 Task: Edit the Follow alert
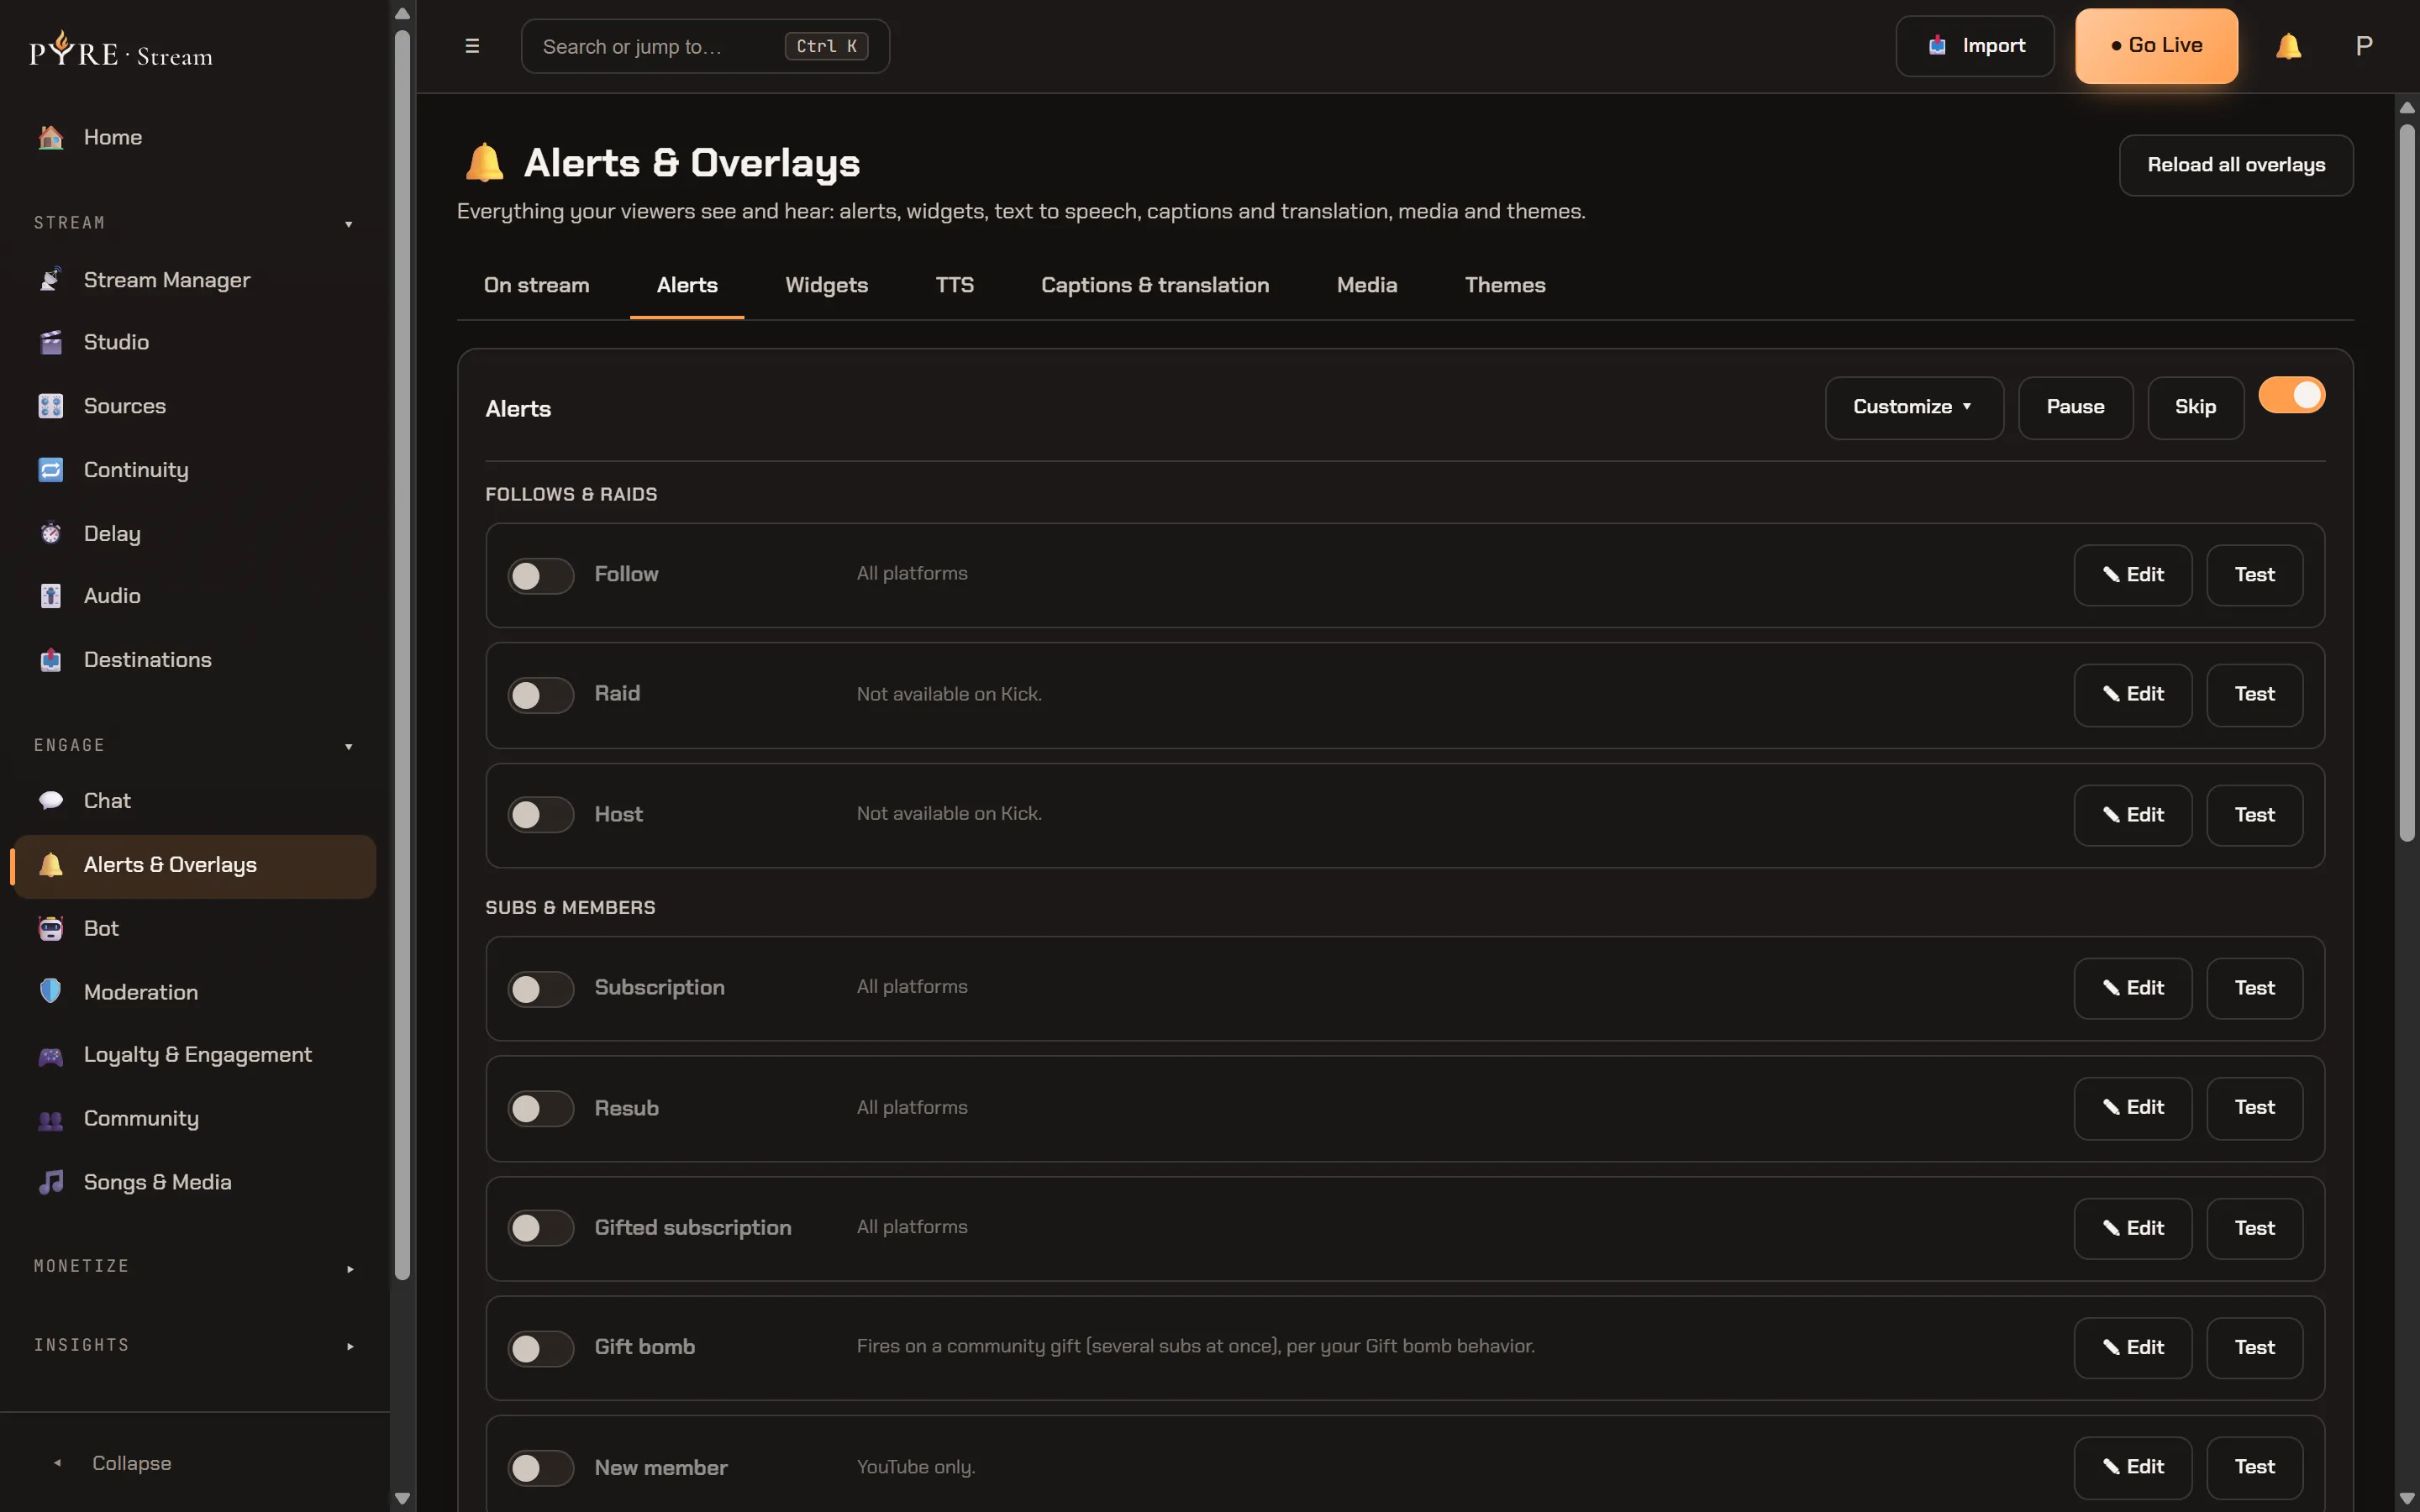(2132, 575)
